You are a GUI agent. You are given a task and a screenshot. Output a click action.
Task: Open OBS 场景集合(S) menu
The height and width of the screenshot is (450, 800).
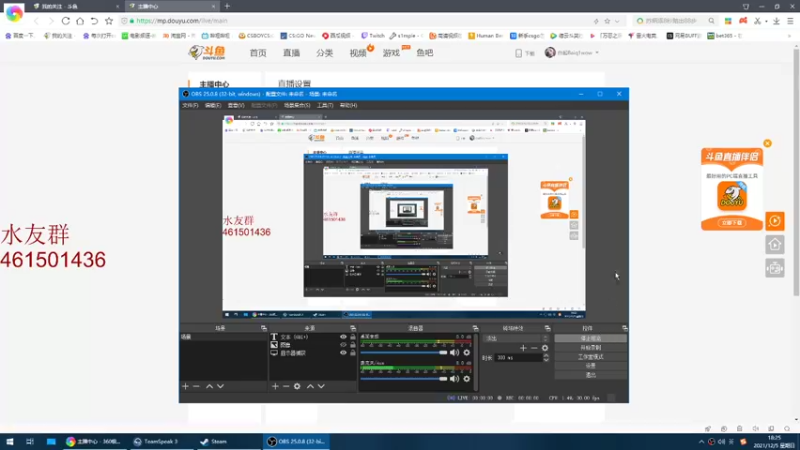point(297,105)
